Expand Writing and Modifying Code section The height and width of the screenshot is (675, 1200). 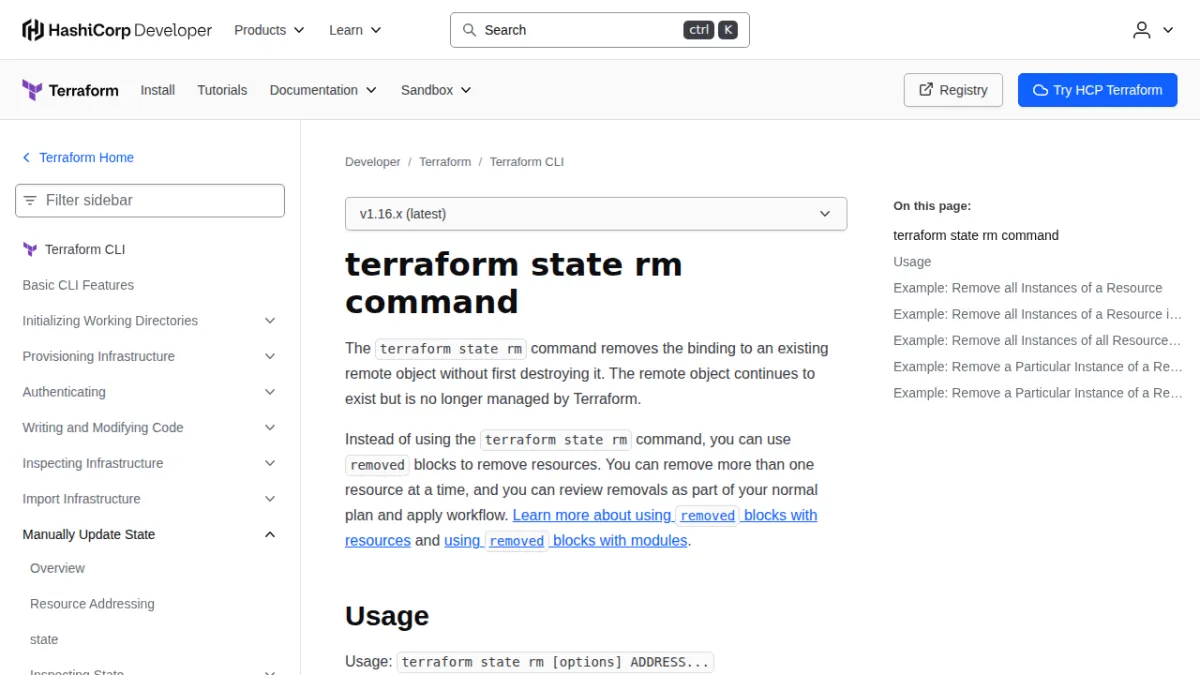pos(150,428)
